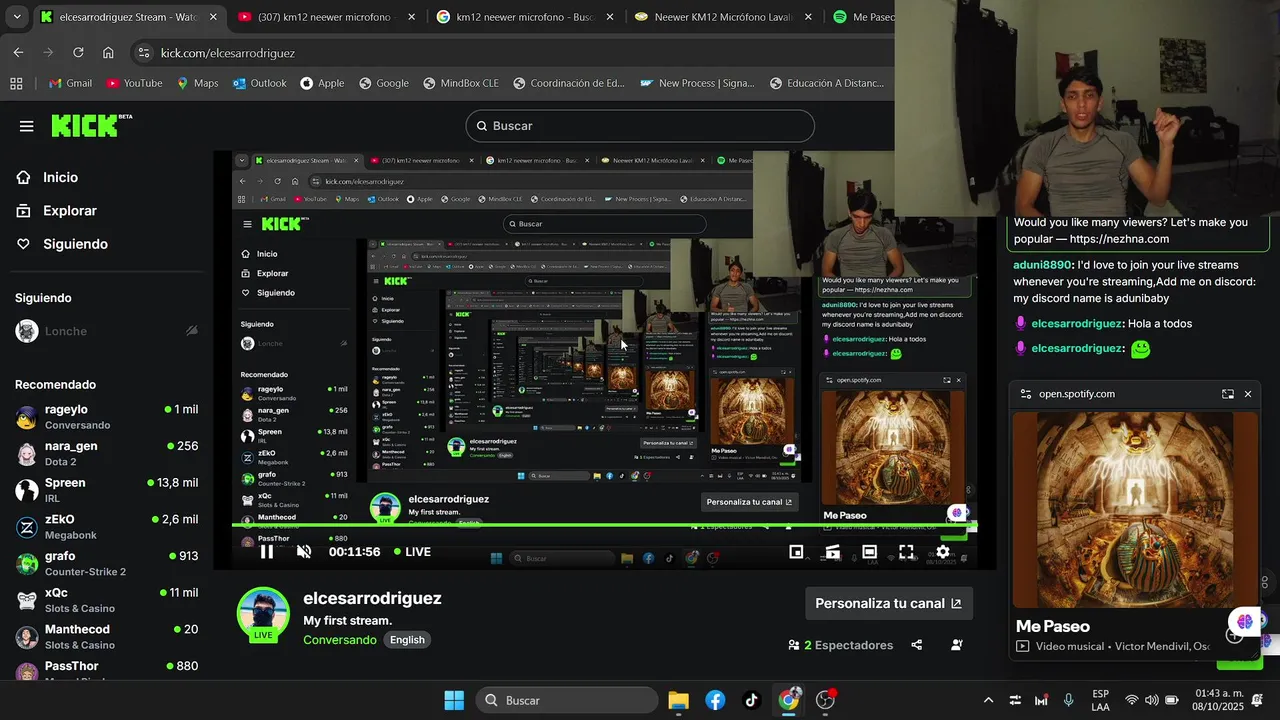The height and width of the screenshot is (720, 1280).
Task: Toggle notifications for Lonche channel
Action: tap(191, 331)
